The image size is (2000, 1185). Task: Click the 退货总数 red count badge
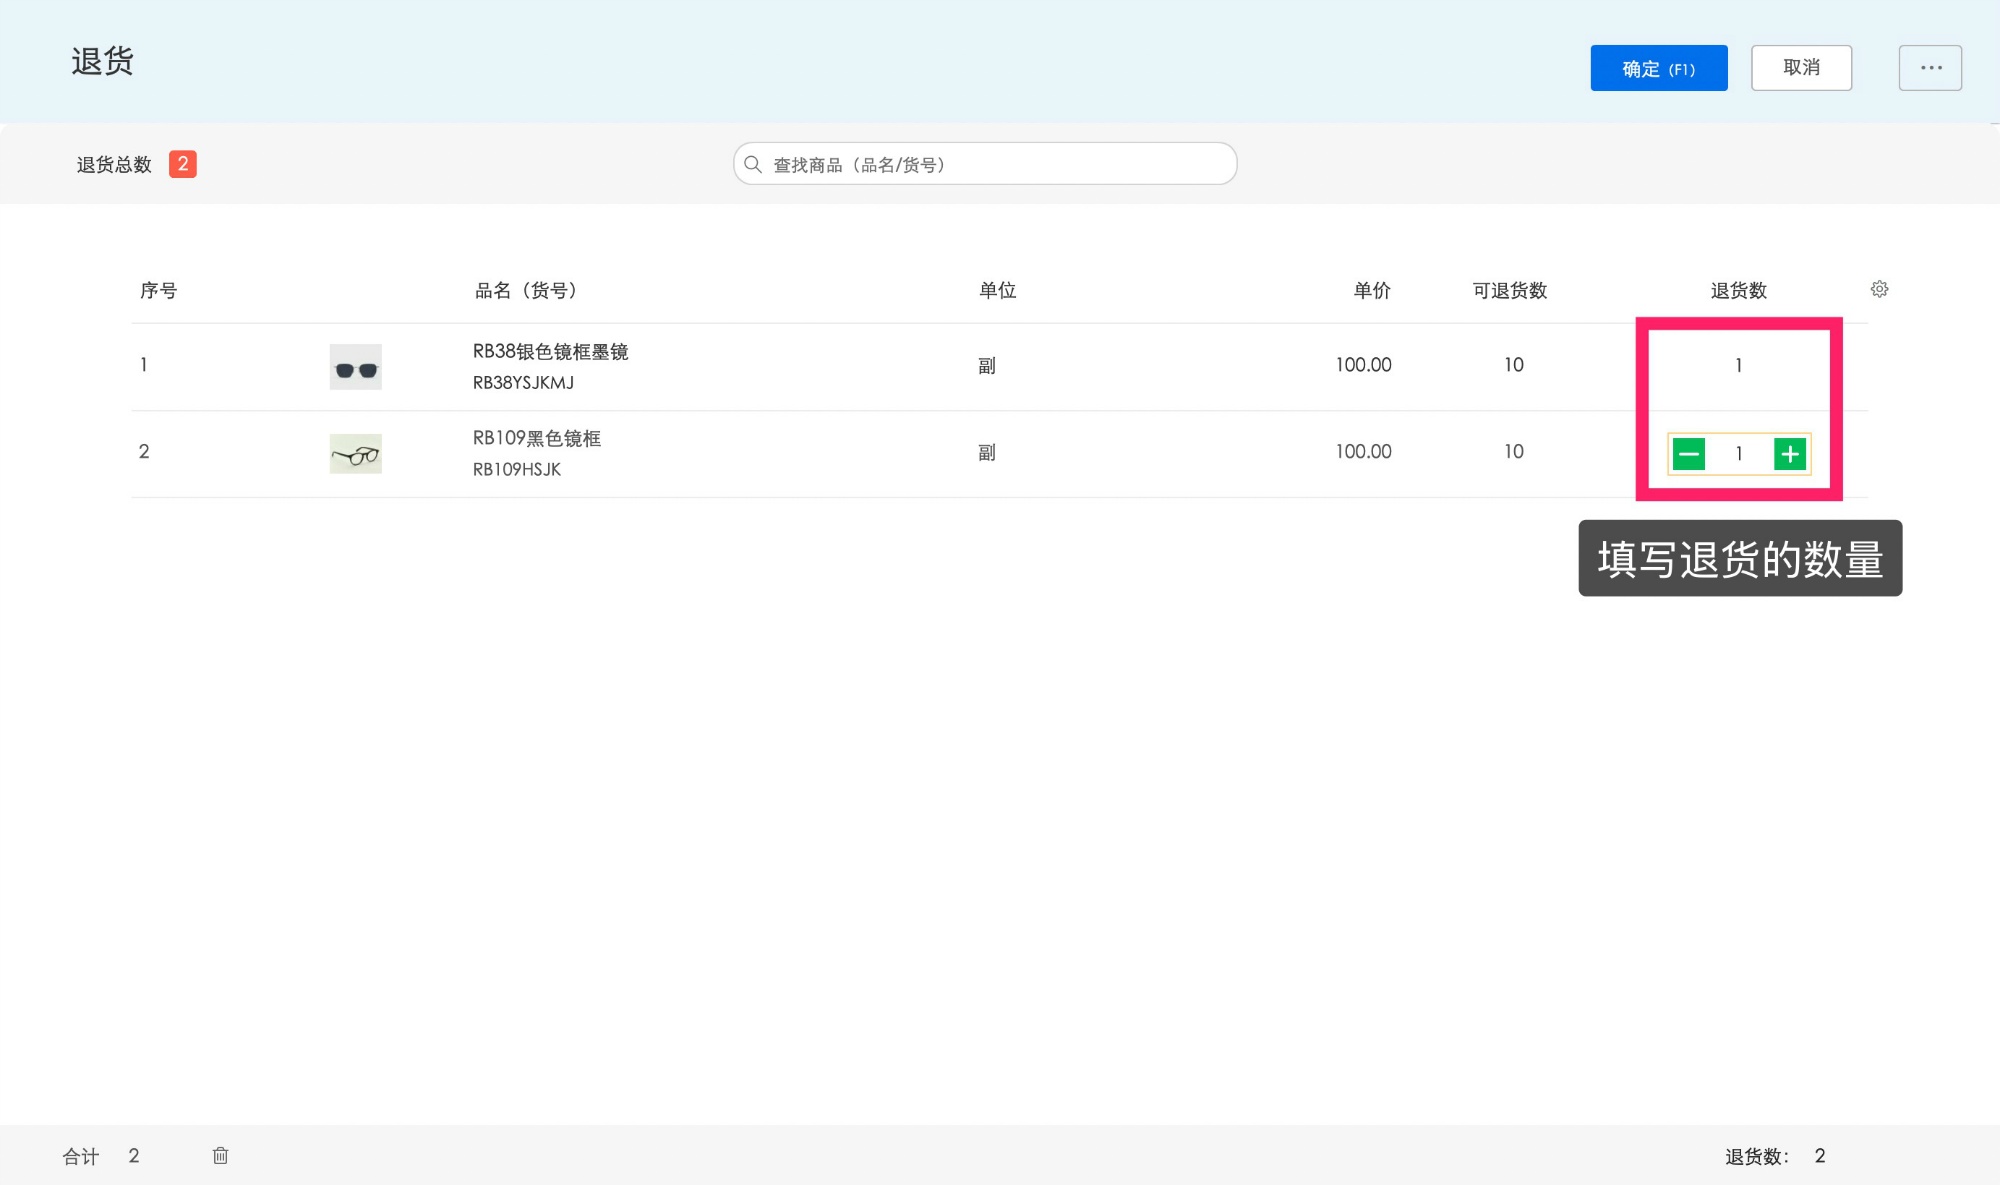[182, 164]
